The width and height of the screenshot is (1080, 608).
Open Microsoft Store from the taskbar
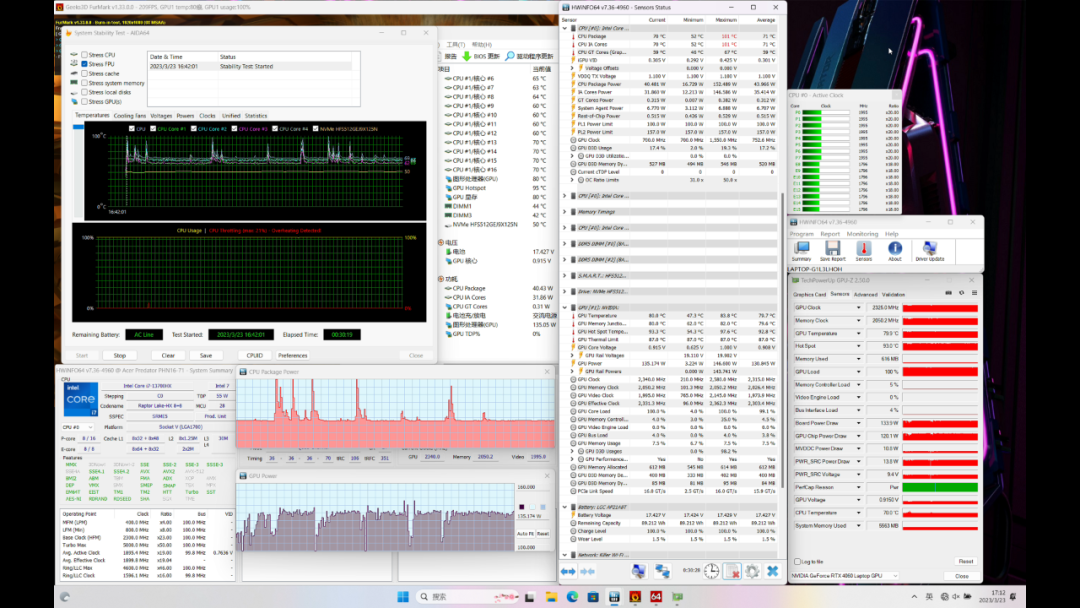593,596
